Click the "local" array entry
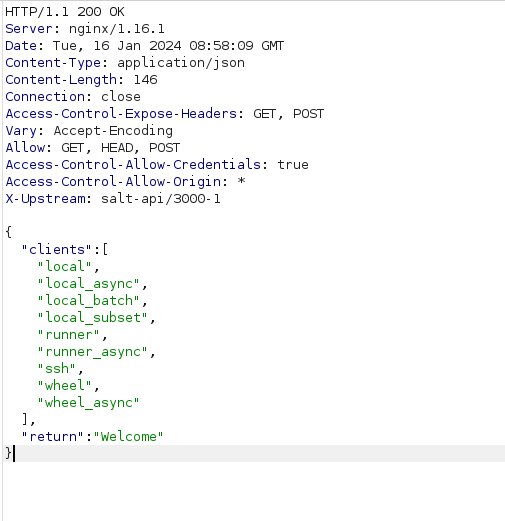505x521 pixels. click(64, 267)
